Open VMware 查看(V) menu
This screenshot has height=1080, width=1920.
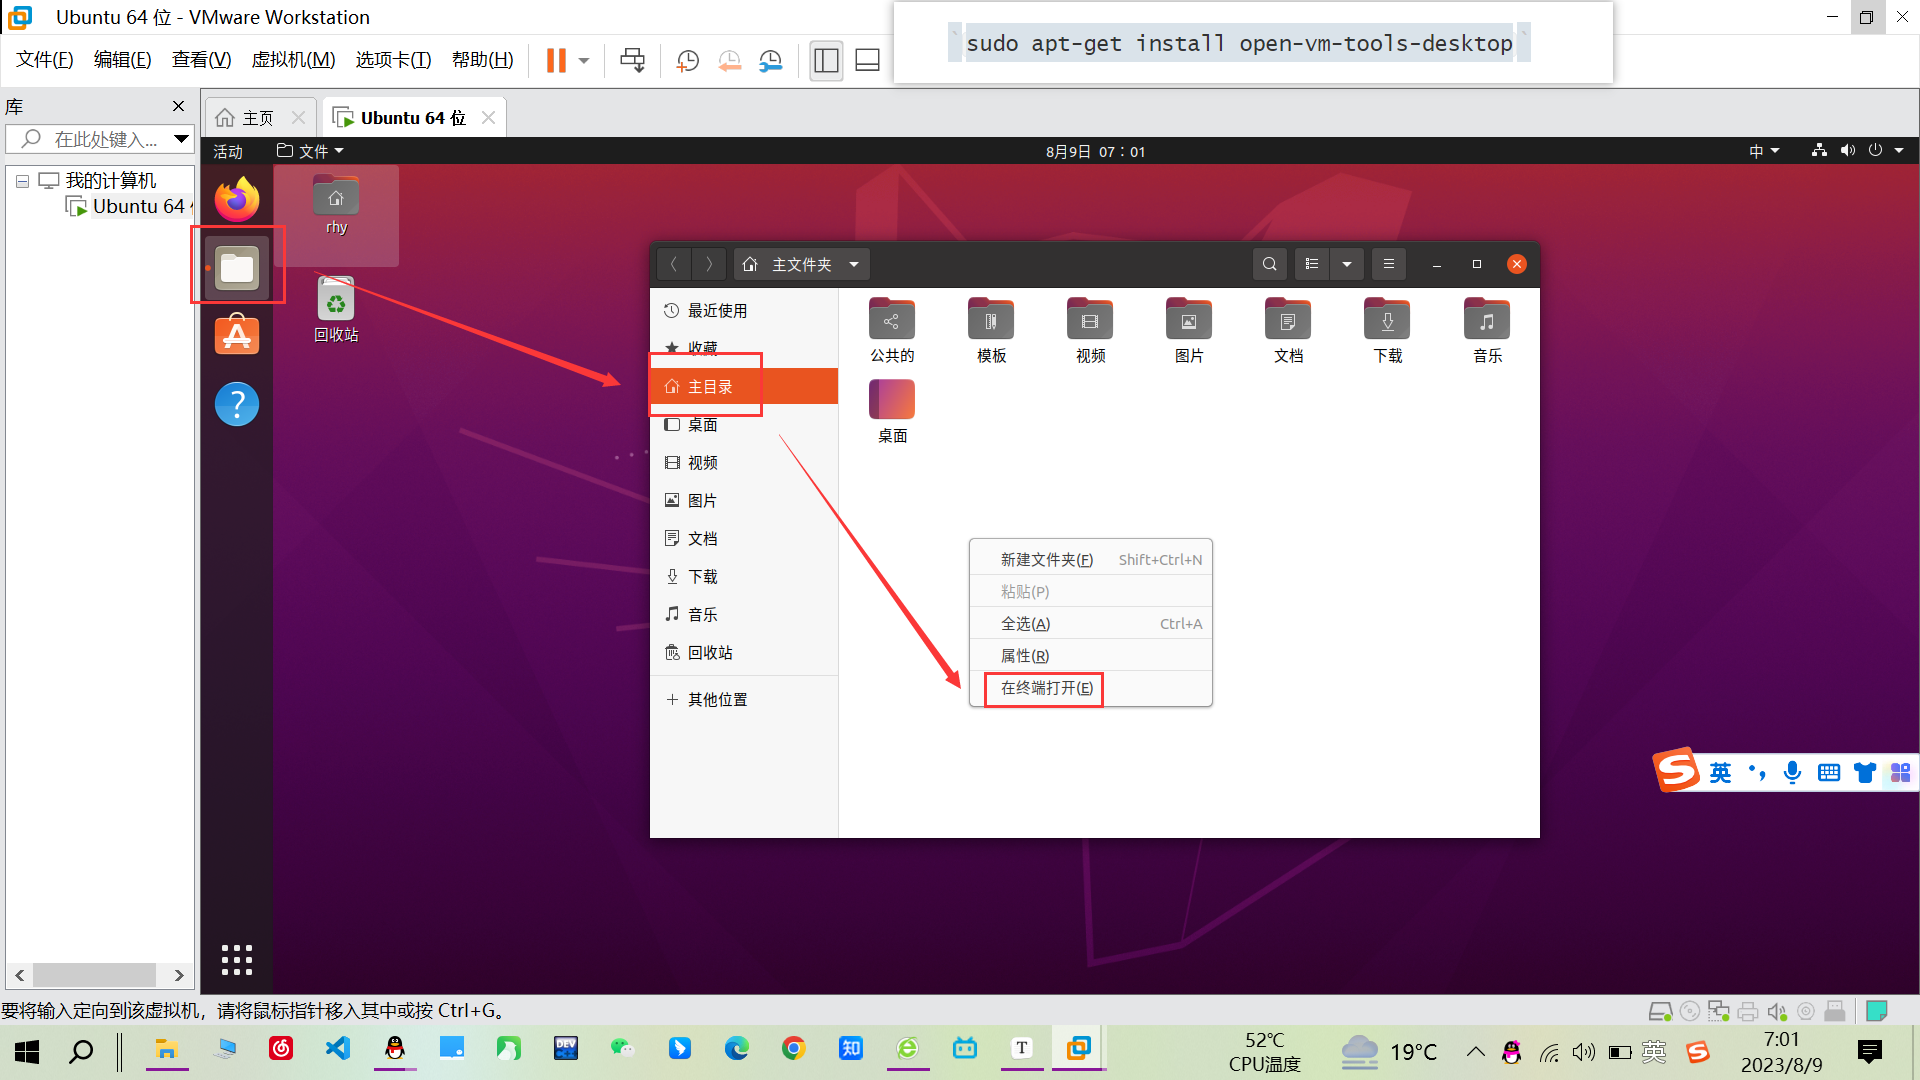pyautogui.click(x=201, y=60)
